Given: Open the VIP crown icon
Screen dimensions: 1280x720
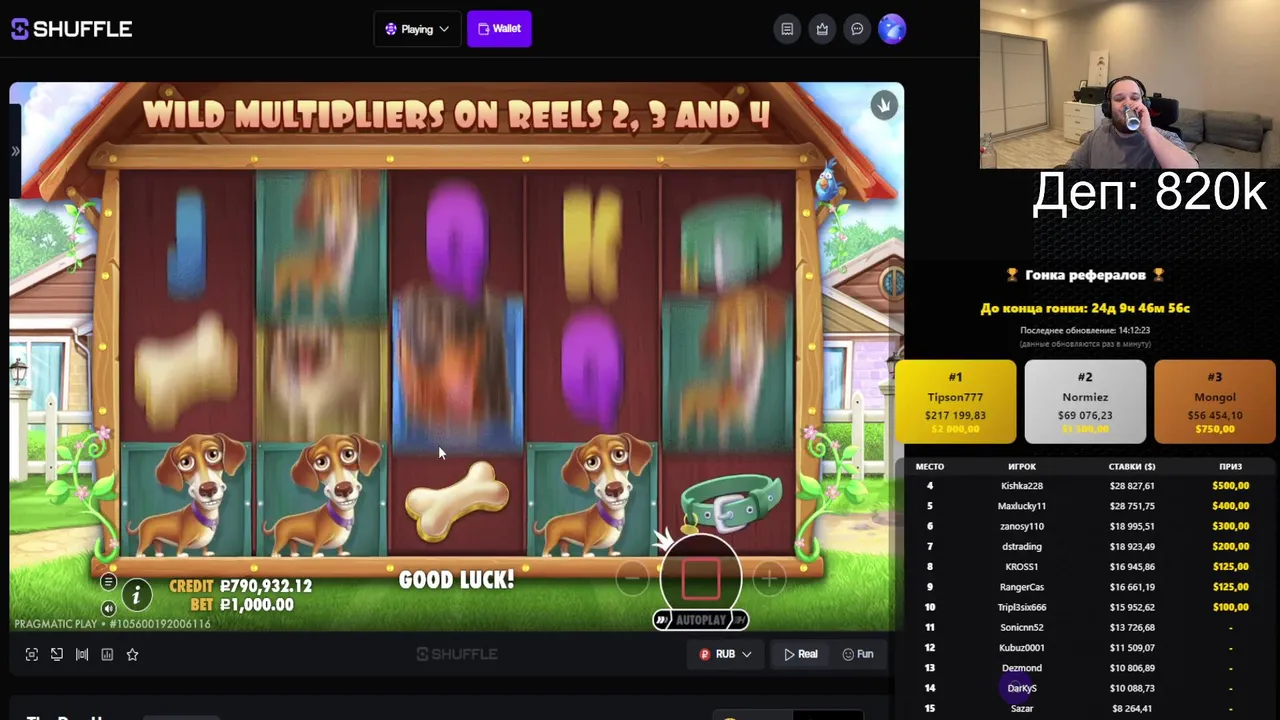Looking at the screenshot, I should coord(822,29).
